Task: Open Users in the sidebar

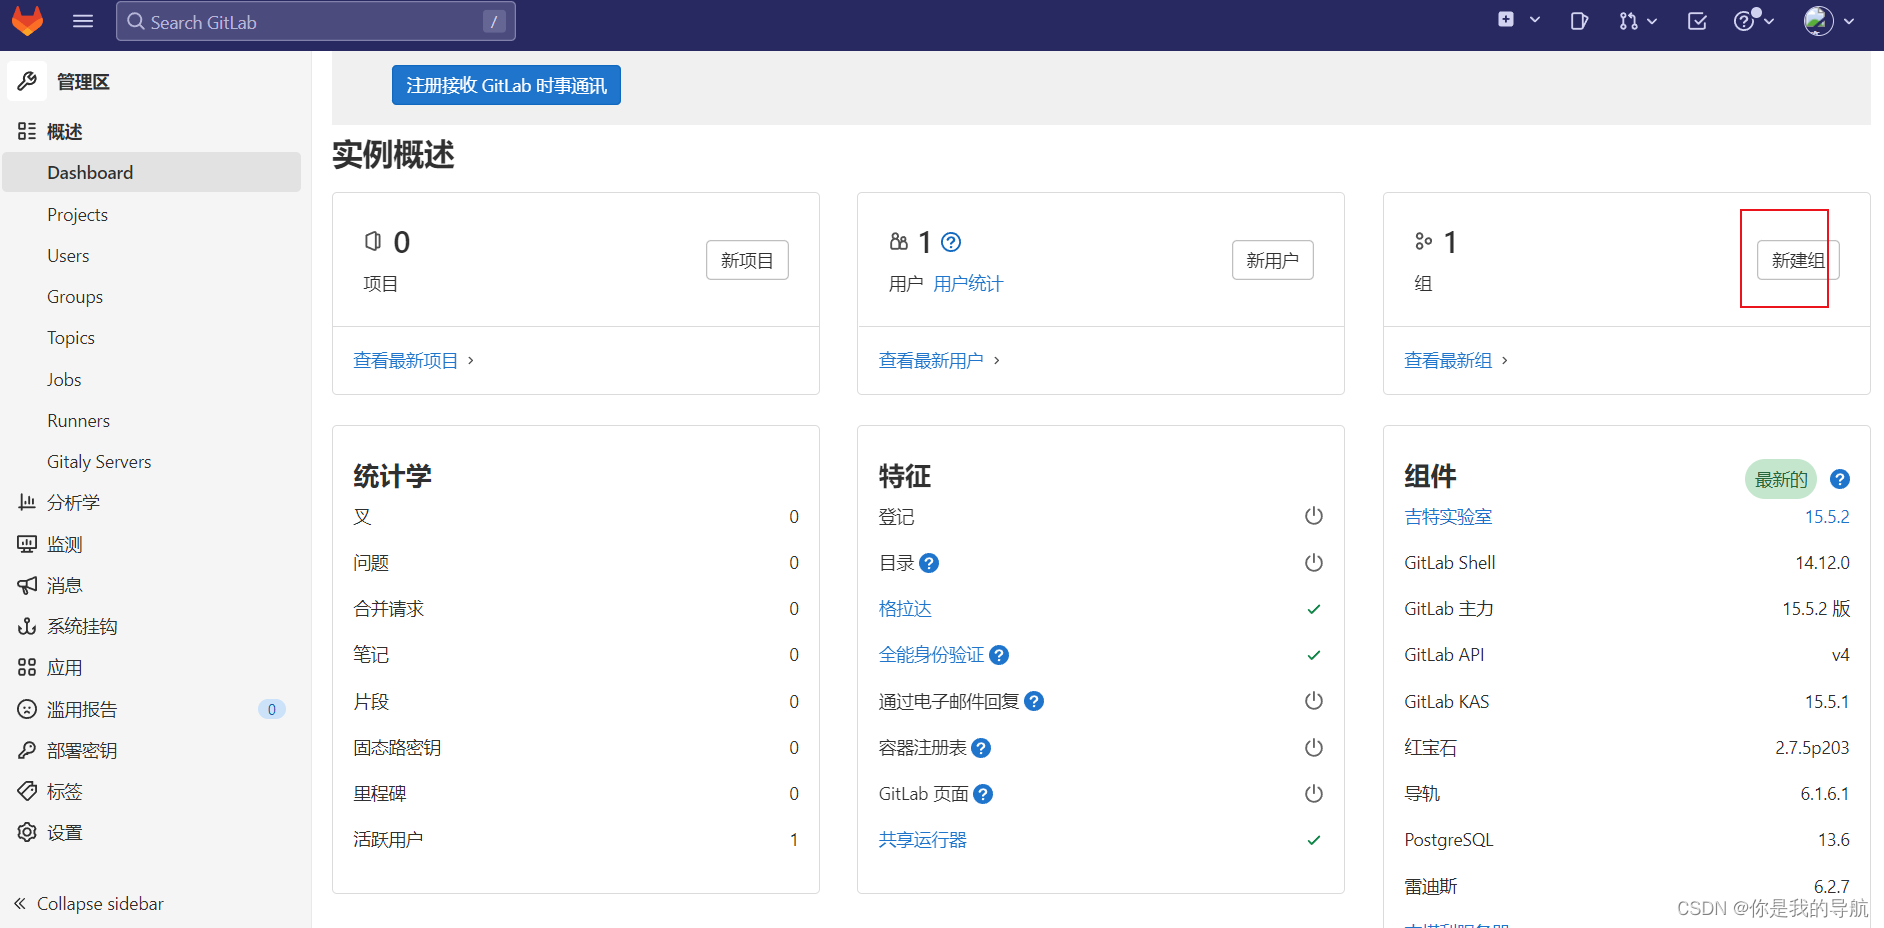Action: tap(68, 255)
